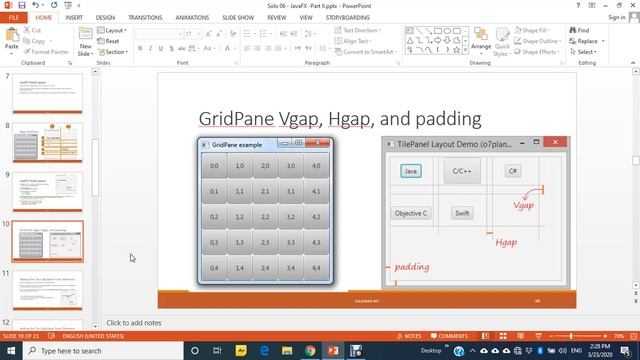Undo the last action

36,5
